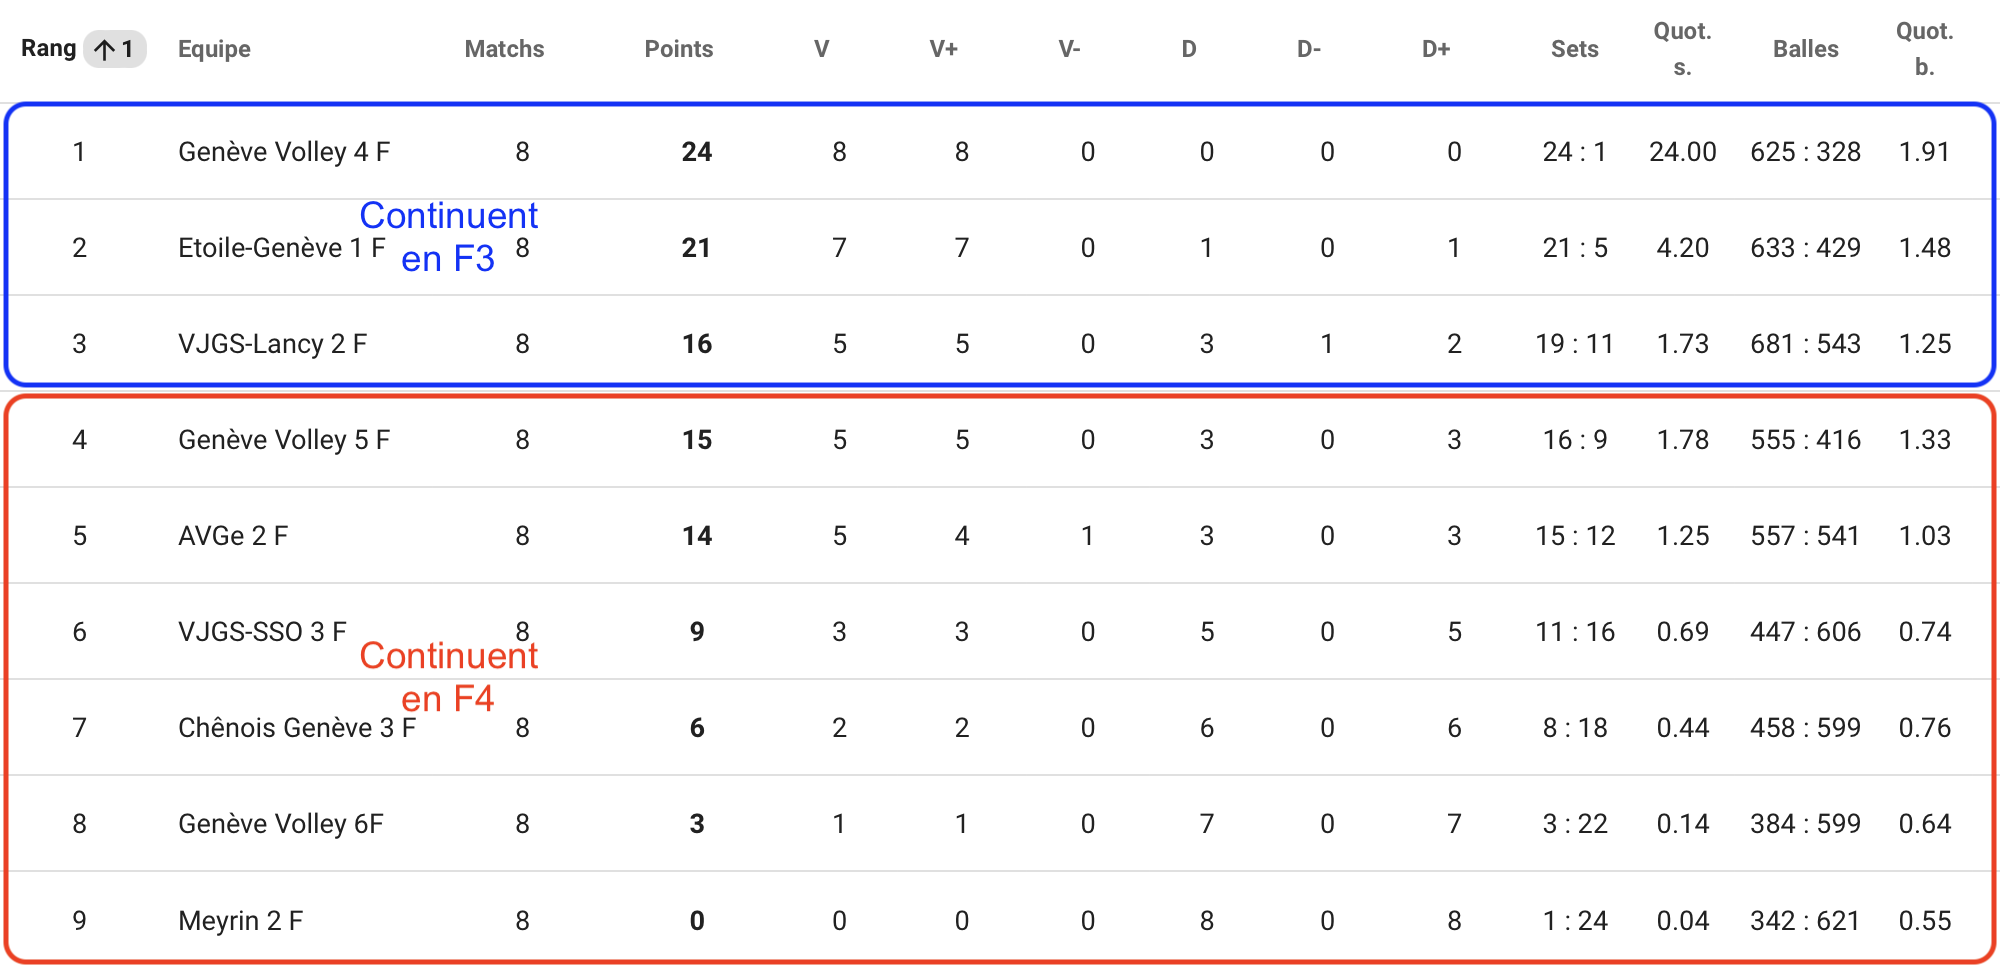Click the Rang sort arrow badge
The height and width of the screenshot is (968, 2000).
(x=114, y=49)
